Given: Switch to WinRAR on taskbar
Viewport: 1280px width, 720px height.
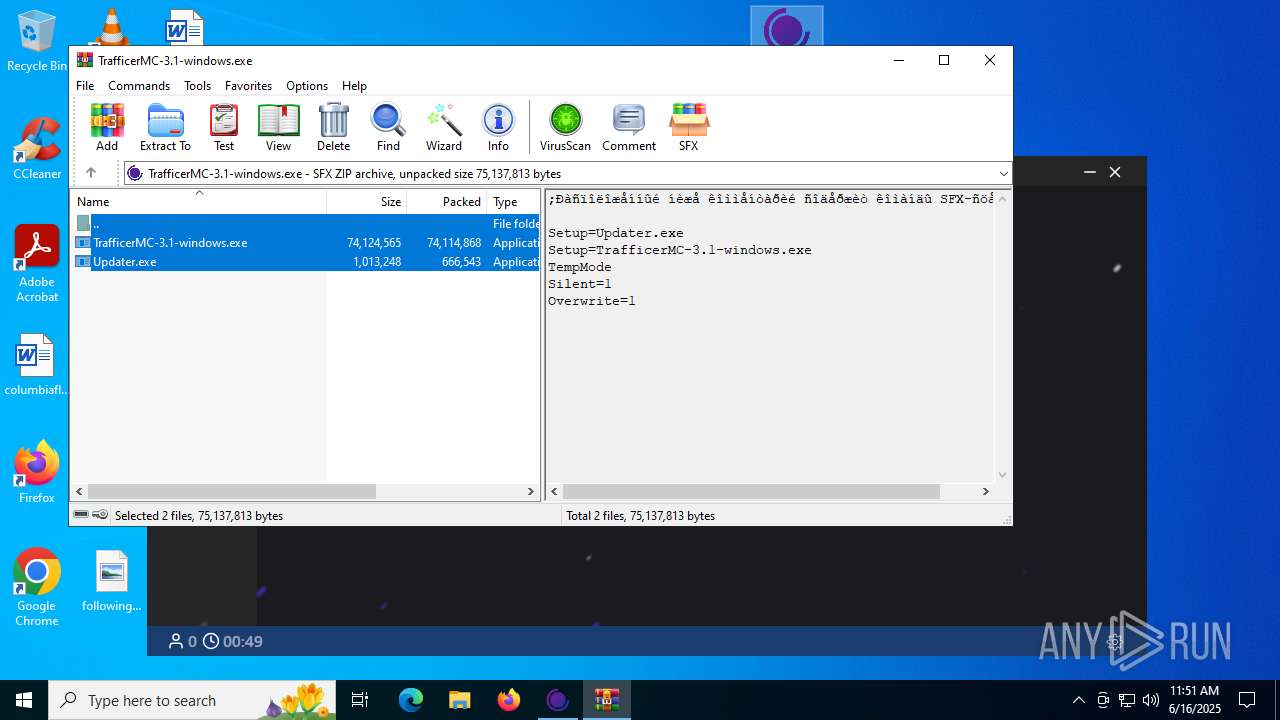Looking at the screenshot, I should pos(607,700).
